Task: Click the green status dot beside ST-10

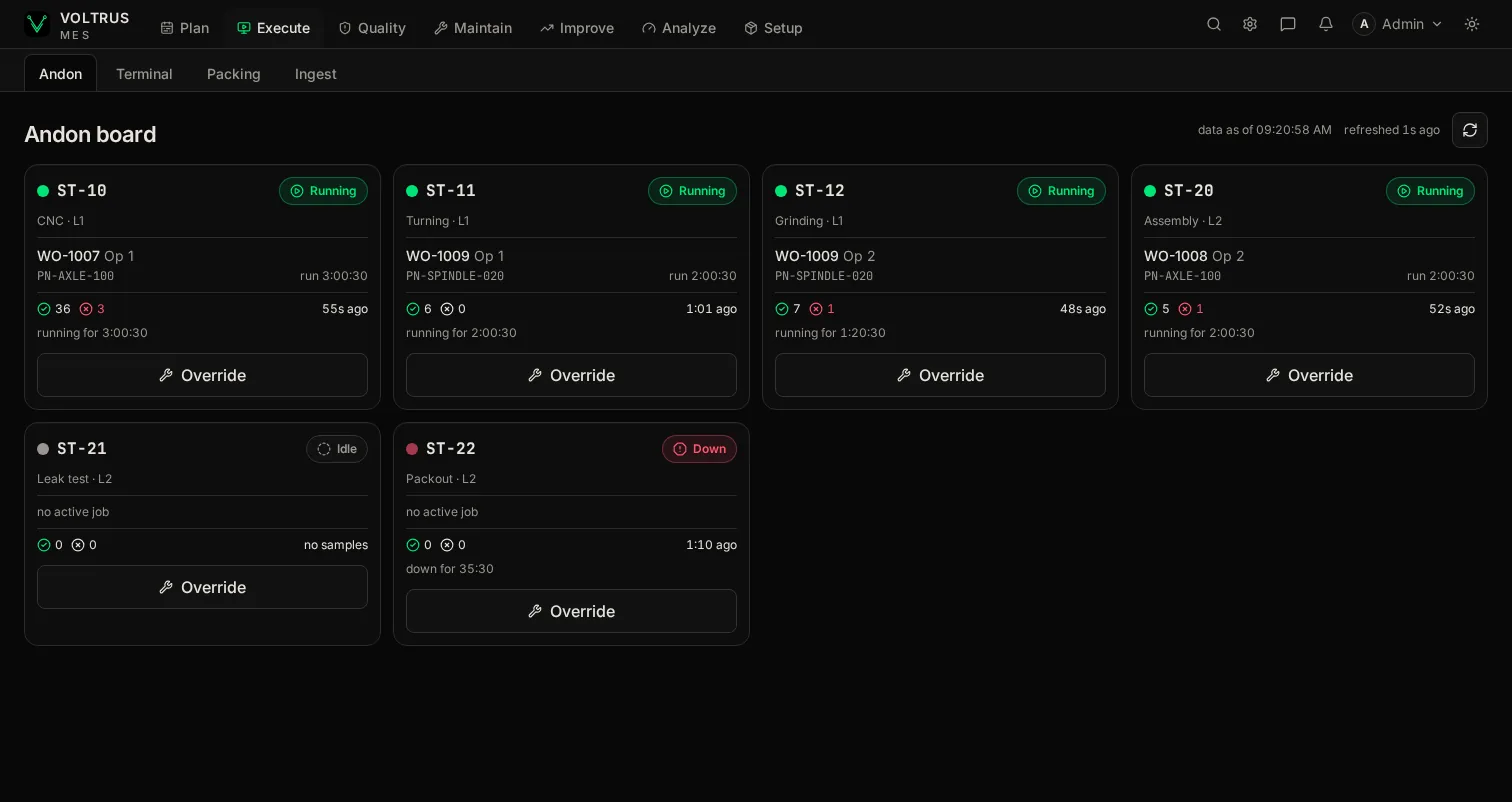Action: [x=43, y=191]
